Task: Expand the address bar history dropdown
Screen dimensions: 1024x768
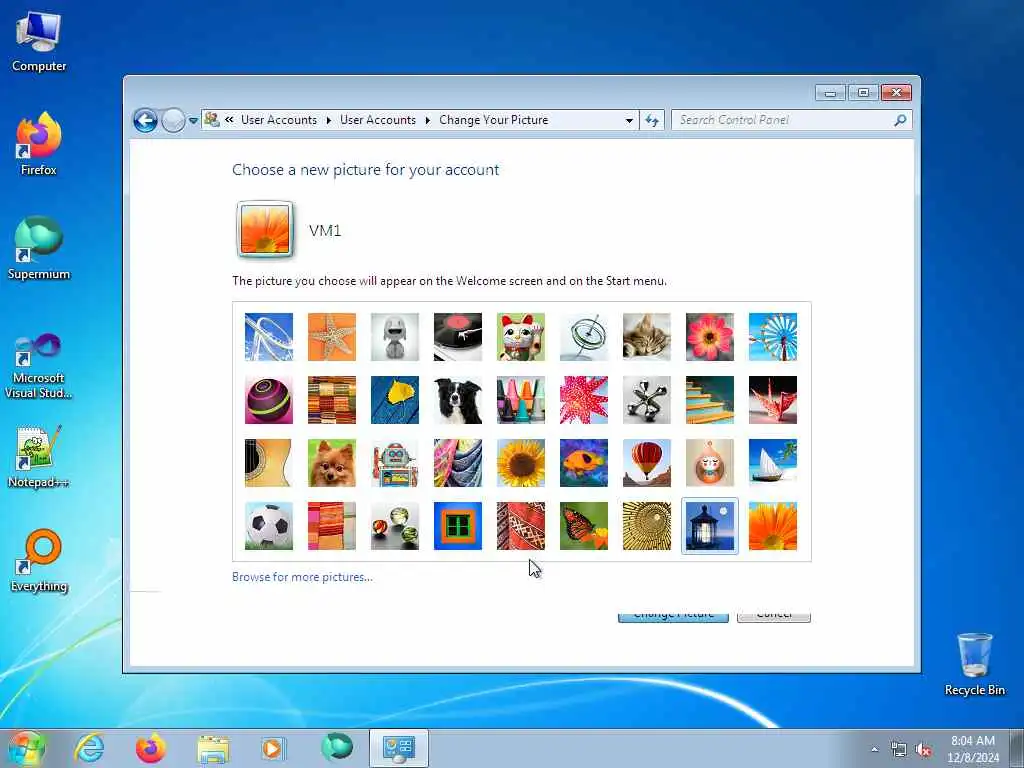Action: click(x=629, y=120)
